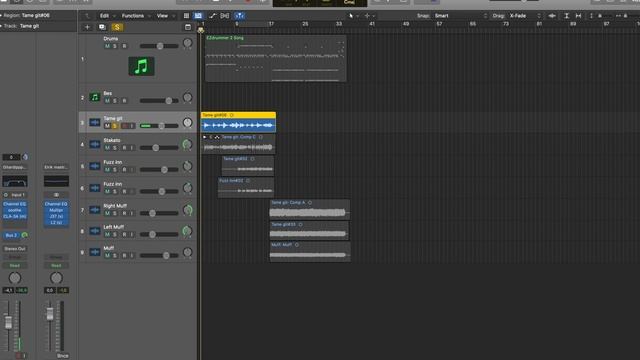
Task: Expand the Region inspector disclosure triangle
Action: 1,16
